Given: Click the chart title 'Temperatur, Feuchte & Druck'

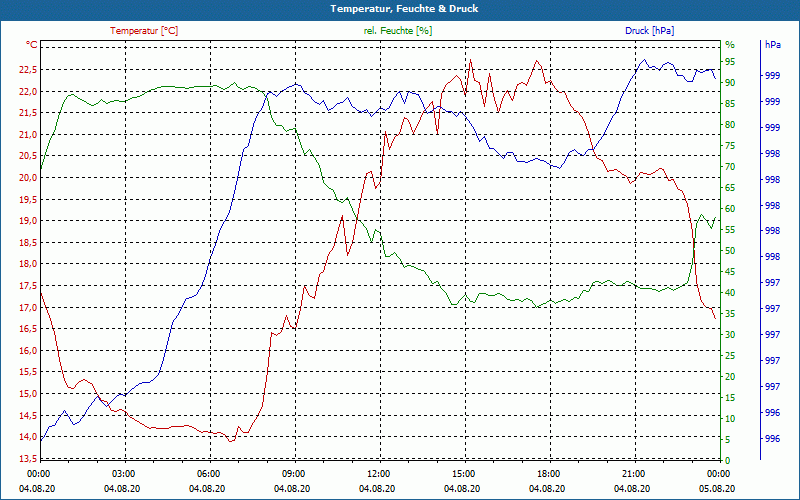Looking at the screenshot, I should (x=404, y=9).
